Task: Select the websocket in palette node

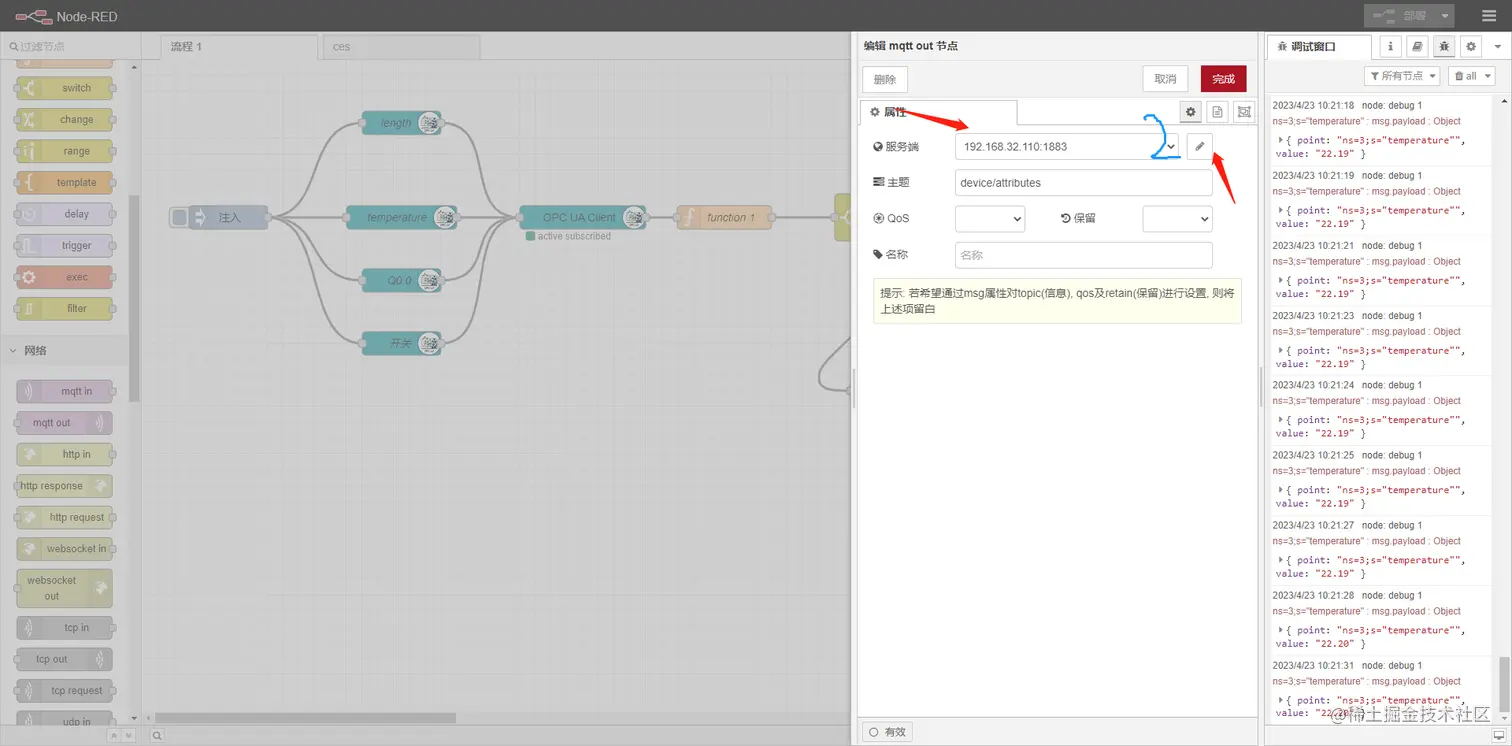Action: point(64,549)
